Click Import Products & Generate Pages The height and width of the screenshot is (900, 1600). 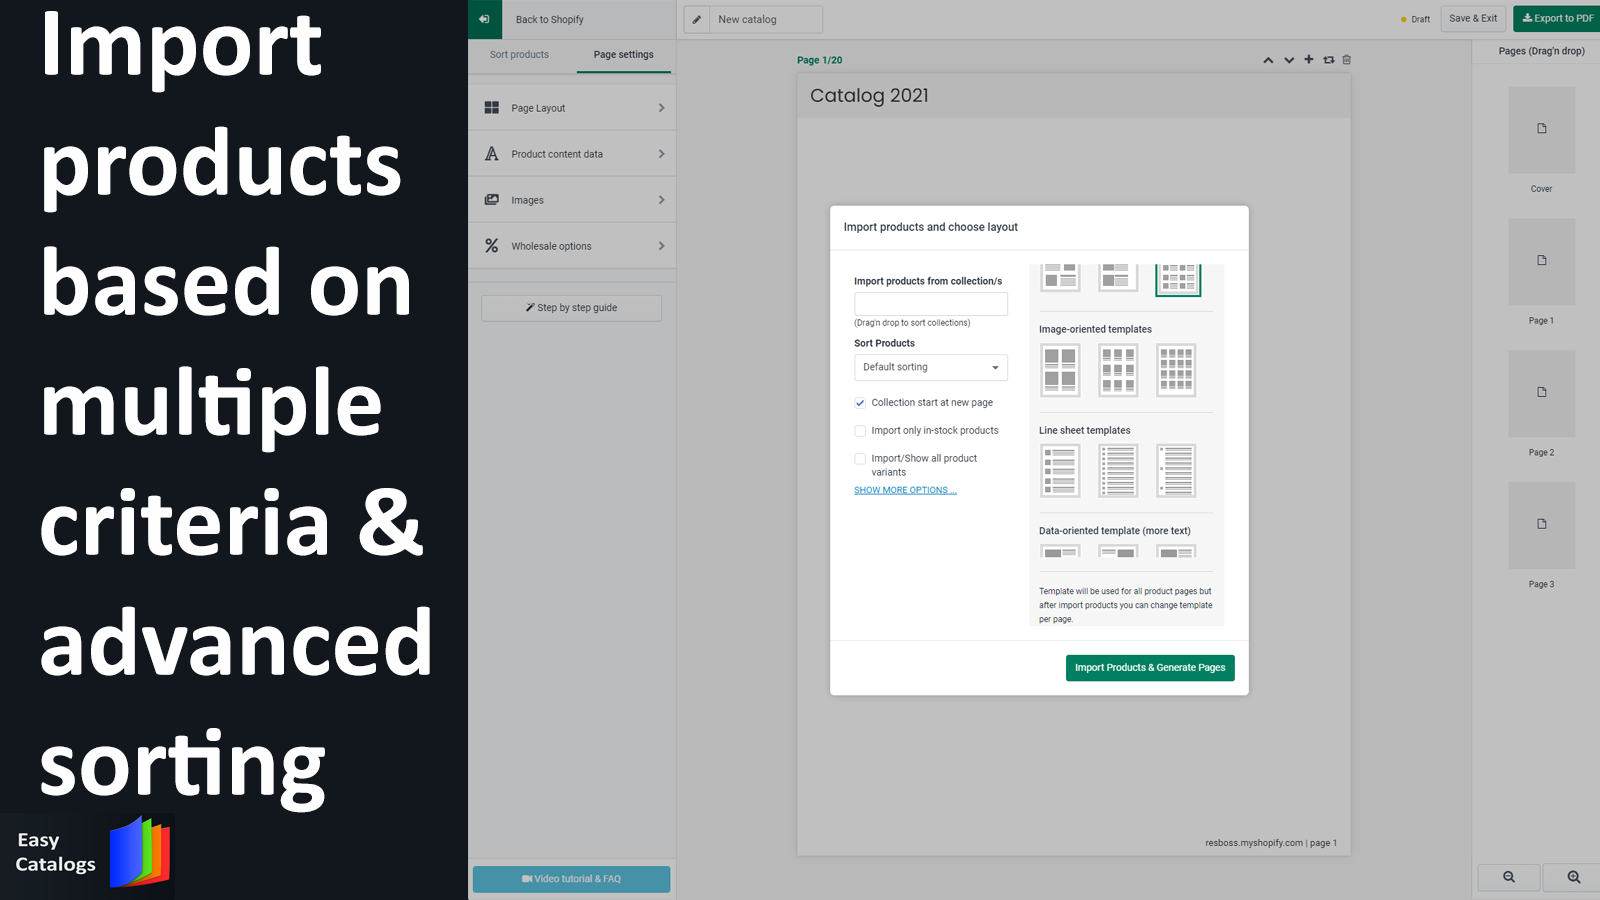coord(1150,668)
